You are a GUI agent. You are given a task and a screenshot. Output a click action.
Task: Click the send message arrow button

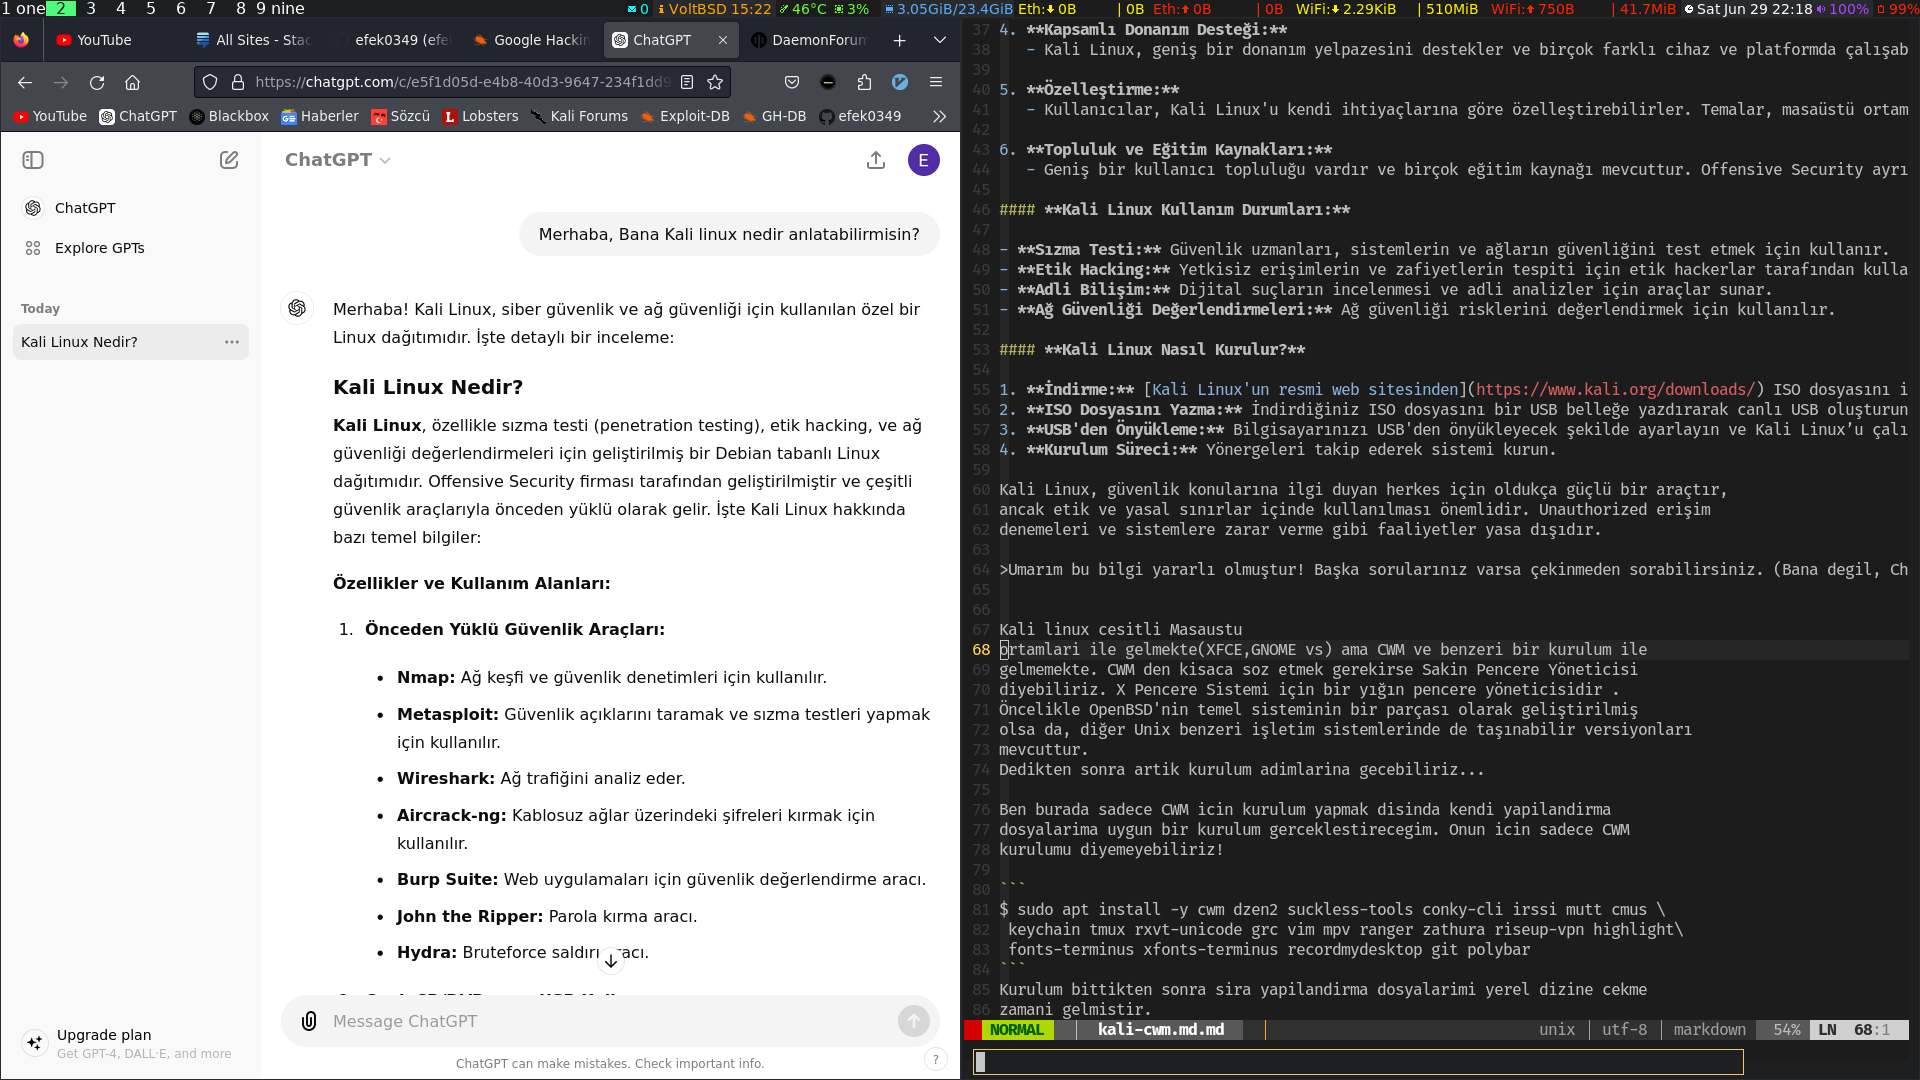(913, 1021)
